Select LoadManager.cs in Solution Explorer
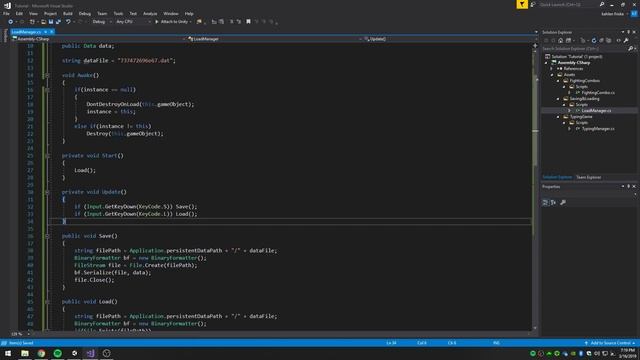Image resolution: width=640 pixels, height=360 pixels. tap(596, 111)
